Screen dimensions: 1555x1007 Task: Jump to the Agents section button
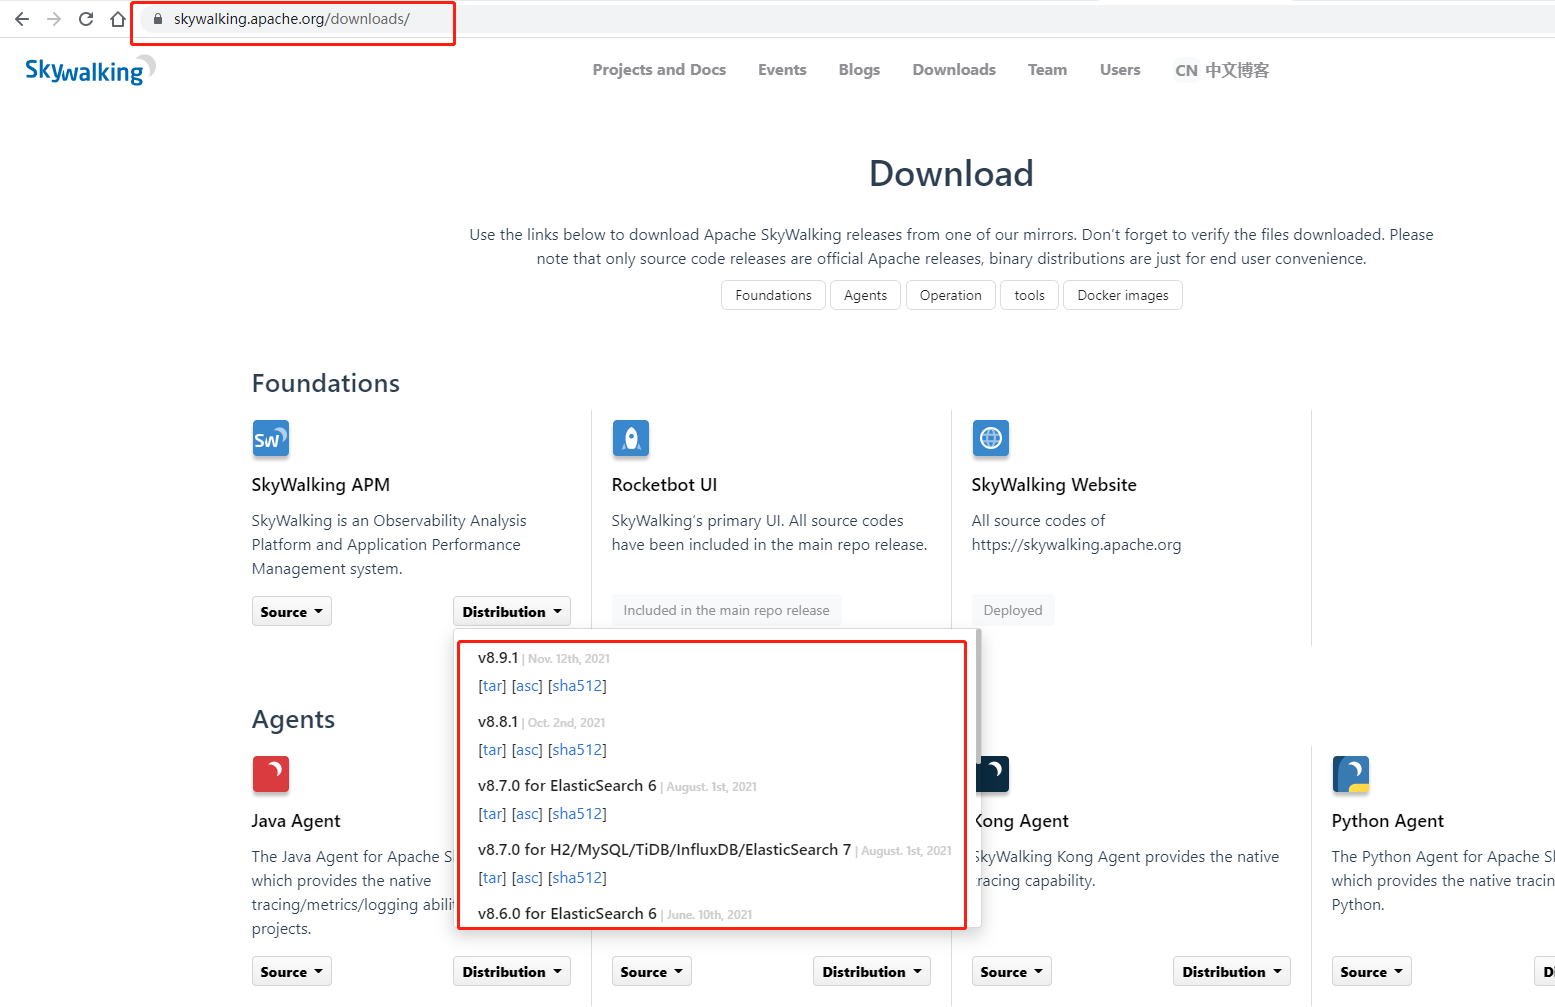coord(865,295)
